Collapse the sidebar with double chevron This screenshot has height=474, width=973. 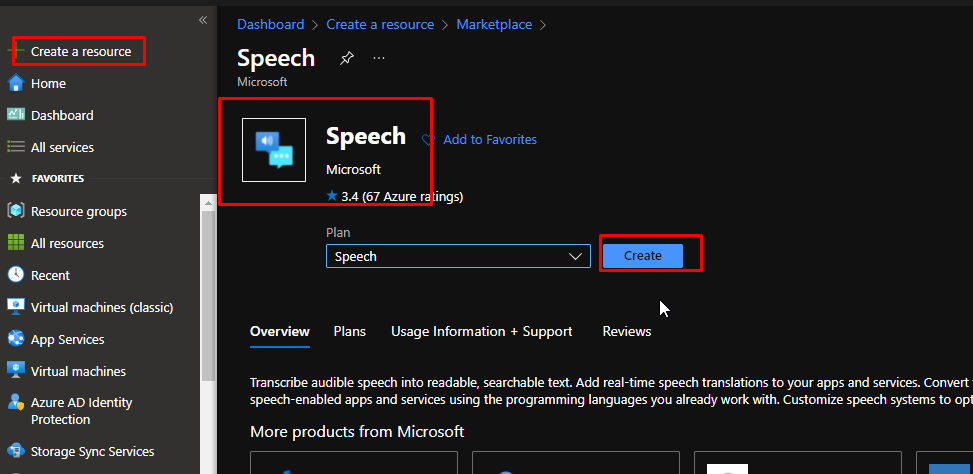[203, 20]
